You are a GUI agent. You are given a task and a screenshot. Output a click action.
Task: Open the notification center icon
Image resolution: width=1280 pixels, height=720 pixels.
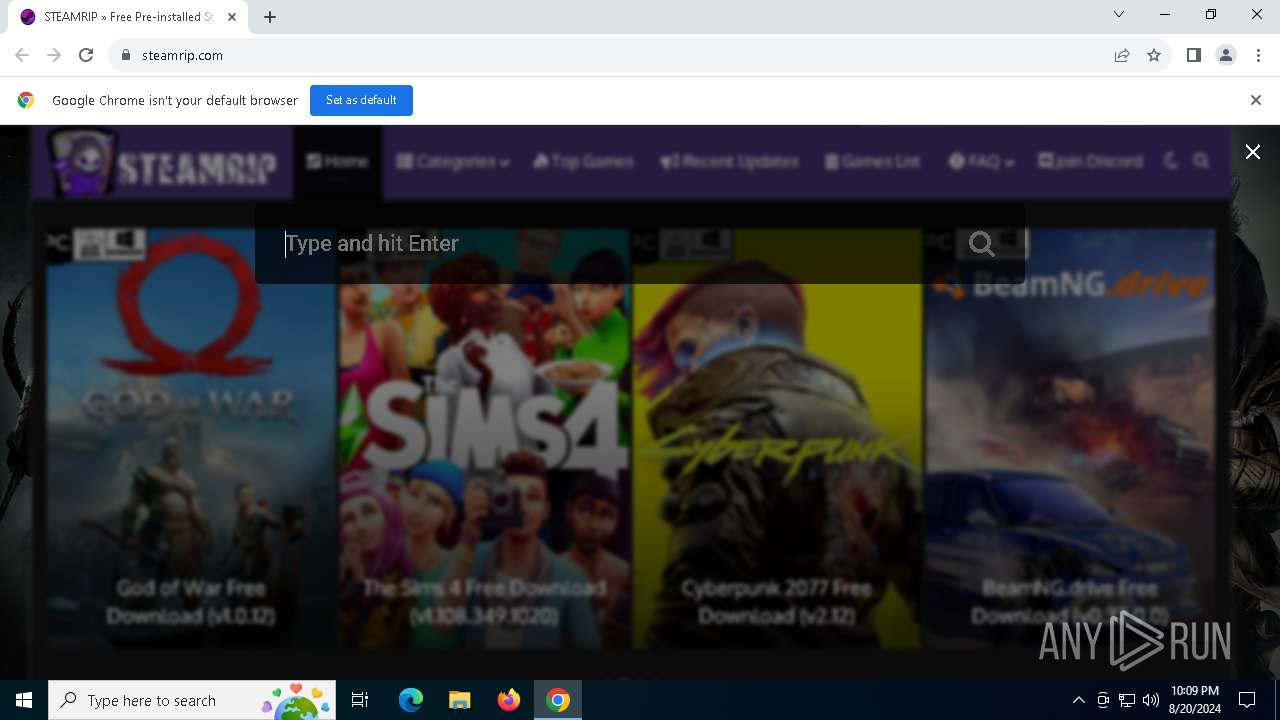pos(1247,700)
